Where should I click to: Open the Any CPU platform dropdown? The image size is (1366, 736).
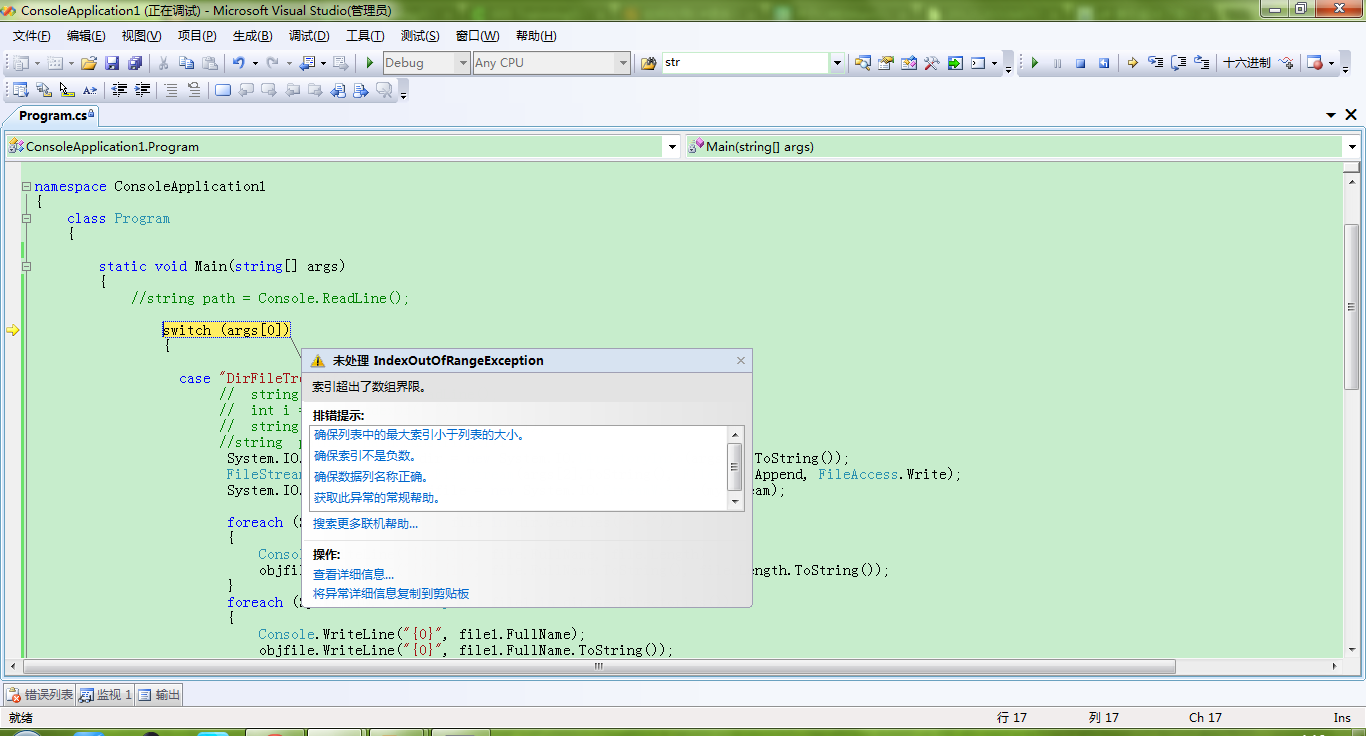[623, 63]
